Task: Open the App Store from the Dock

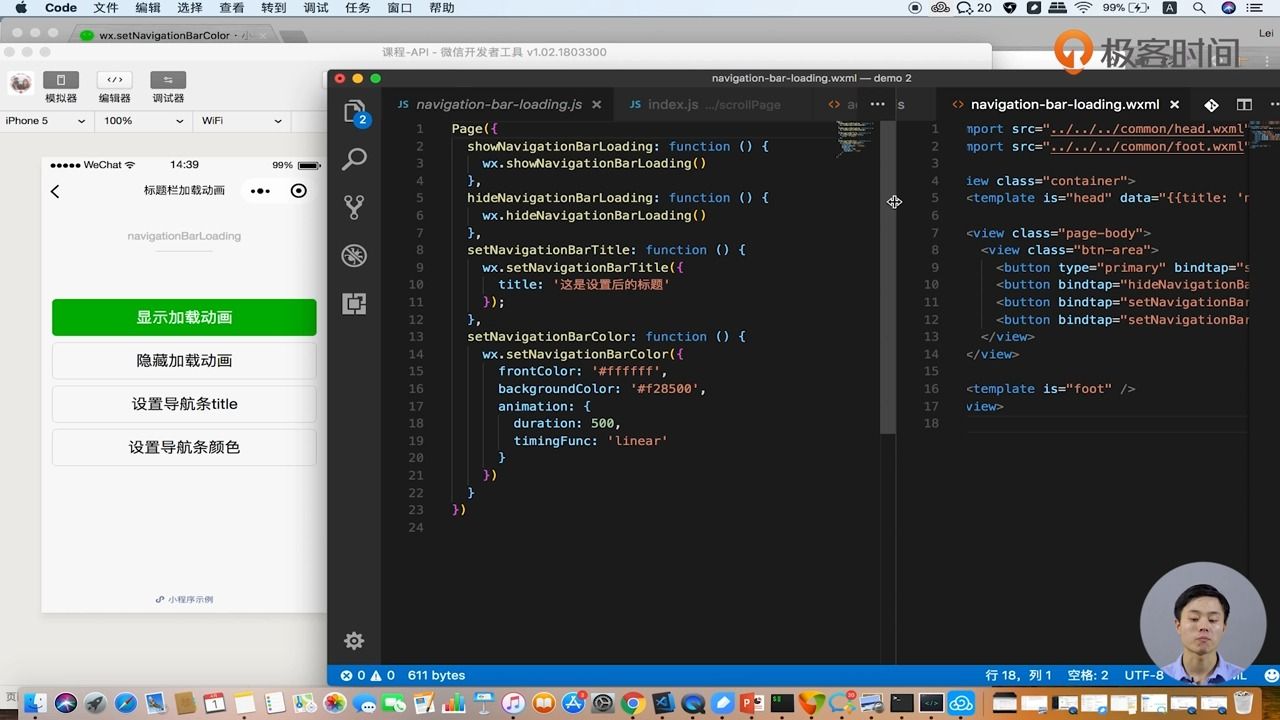Action: (x=573, y=703)
